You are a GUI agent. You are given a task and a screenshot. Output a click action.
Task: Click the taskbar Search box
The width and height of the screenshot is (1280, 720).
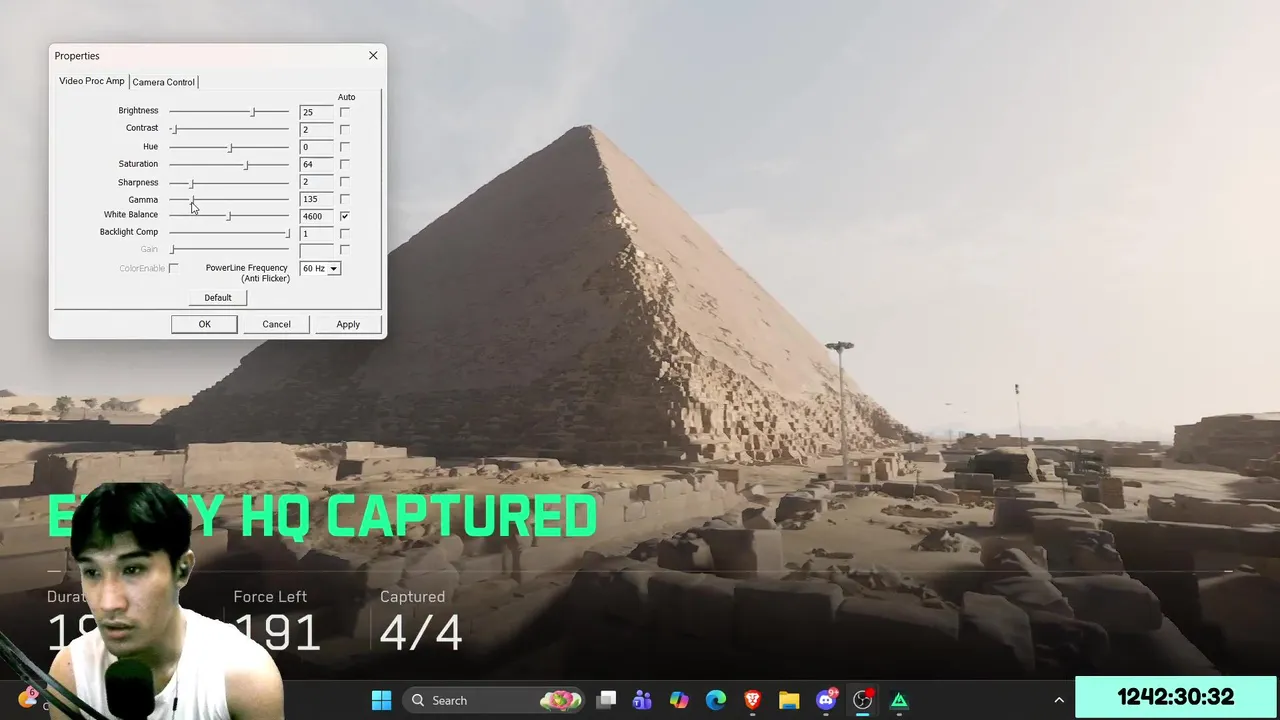pos(494,700)
